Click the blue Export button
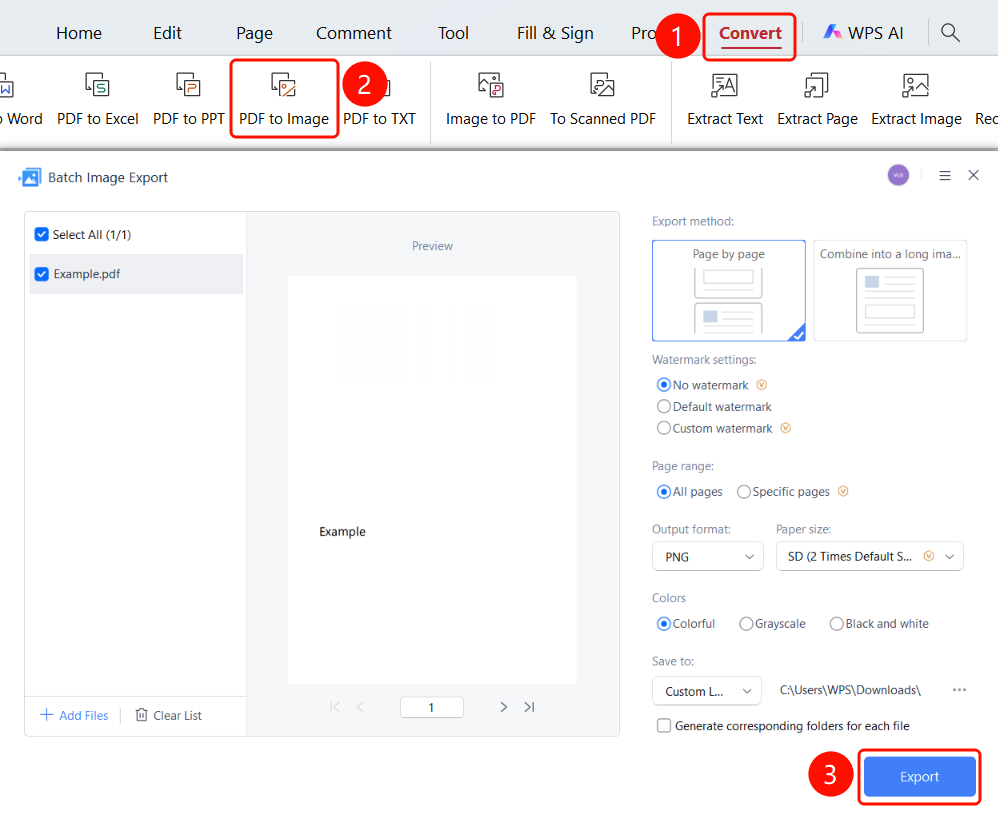This screenshot has width=998, height=821. point(919,776)
